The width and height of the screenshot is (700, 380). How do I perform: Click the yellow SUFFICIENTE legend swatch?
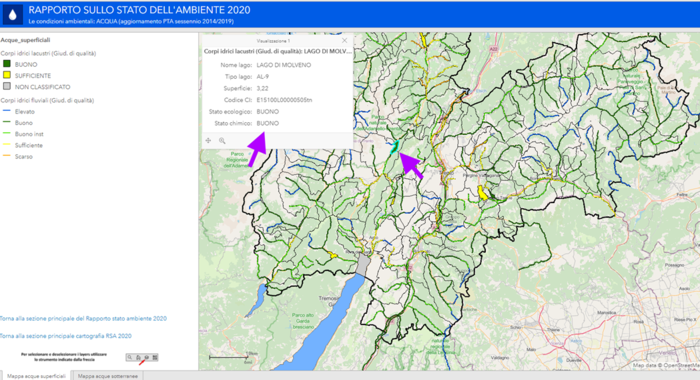tap(7, 75)
